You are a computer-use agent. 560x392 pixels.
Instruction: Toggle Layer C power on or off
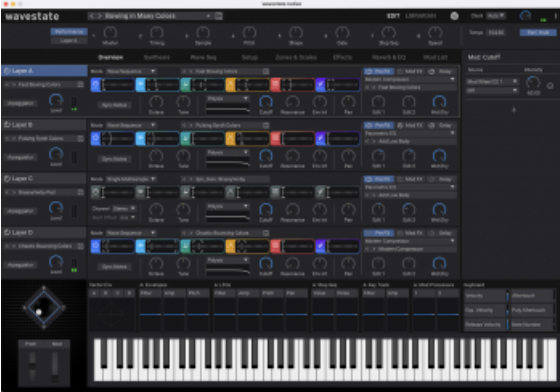coord(7,178)
